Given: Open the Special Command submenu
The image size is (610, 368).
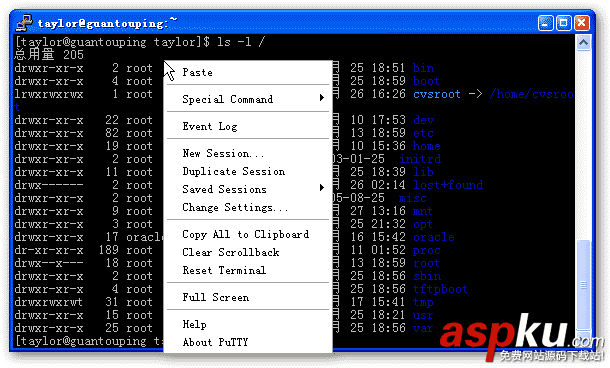Looking at the screenshot, I should (x=248, y=99).
